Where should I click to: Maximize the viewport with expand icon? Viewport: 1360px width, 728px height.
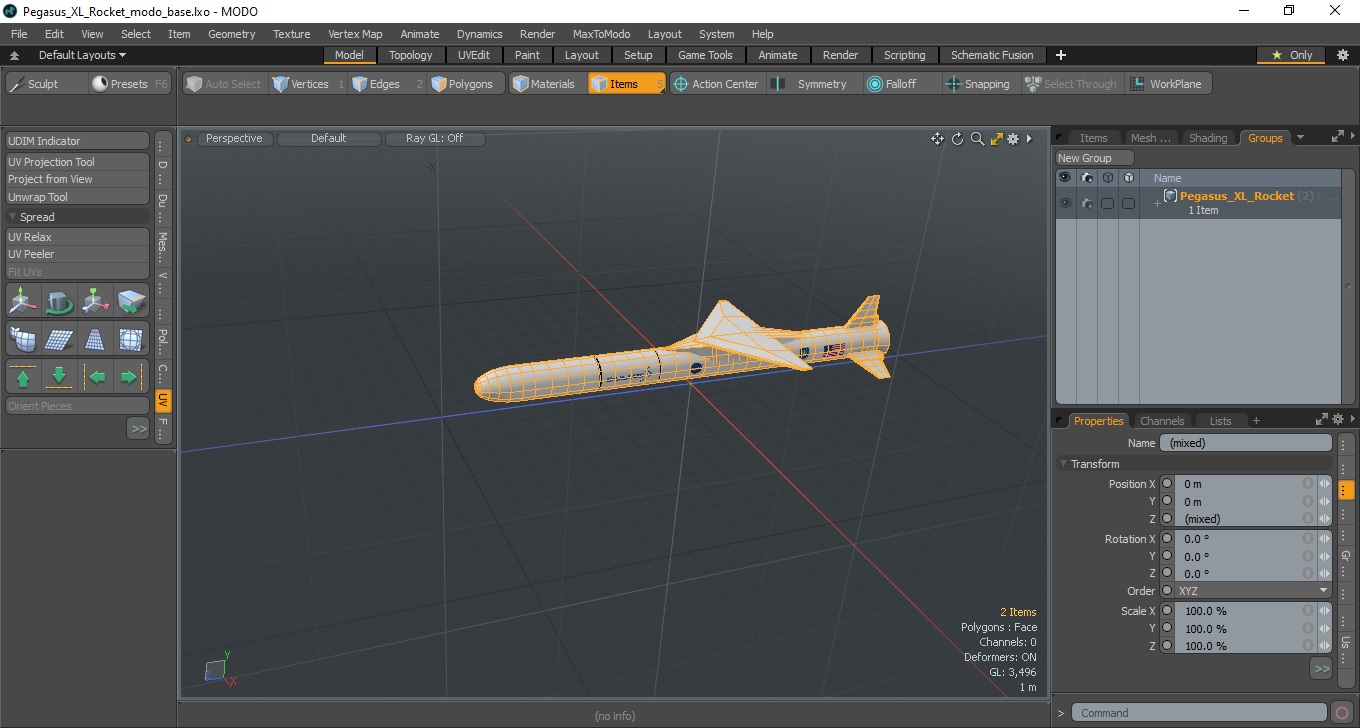pos(996,139)
